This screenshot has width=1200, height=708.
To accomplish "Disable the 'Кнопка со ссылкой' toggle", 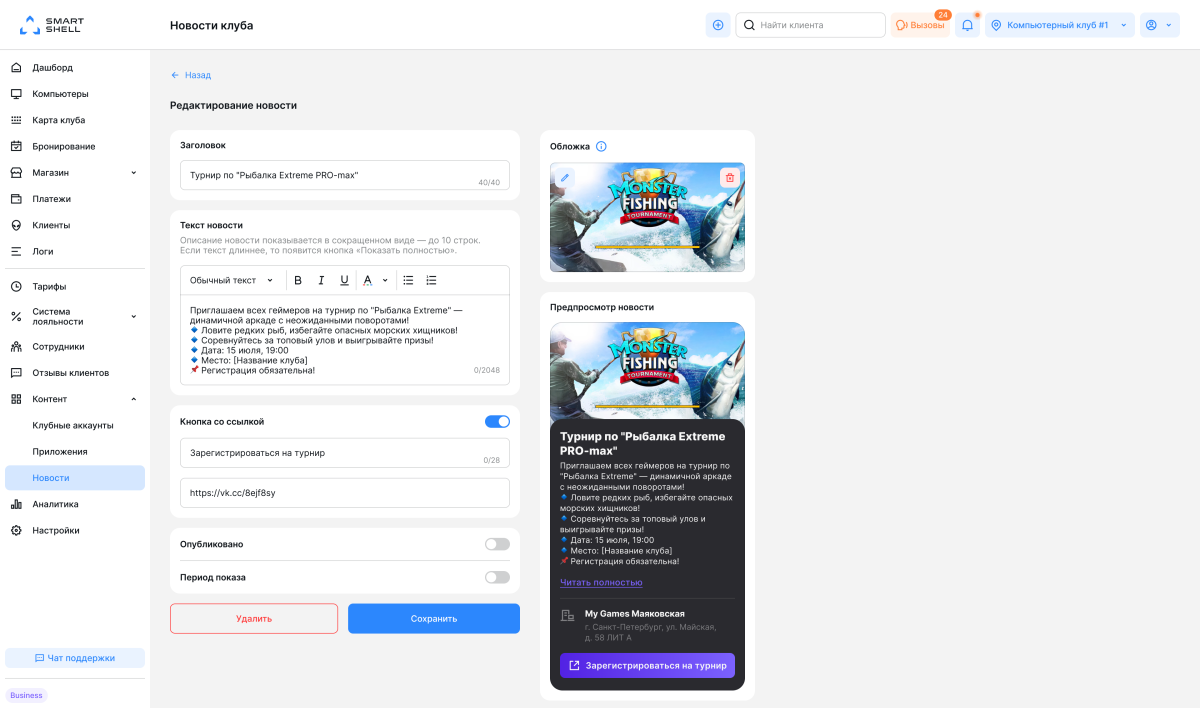I will tap(497, 422).
